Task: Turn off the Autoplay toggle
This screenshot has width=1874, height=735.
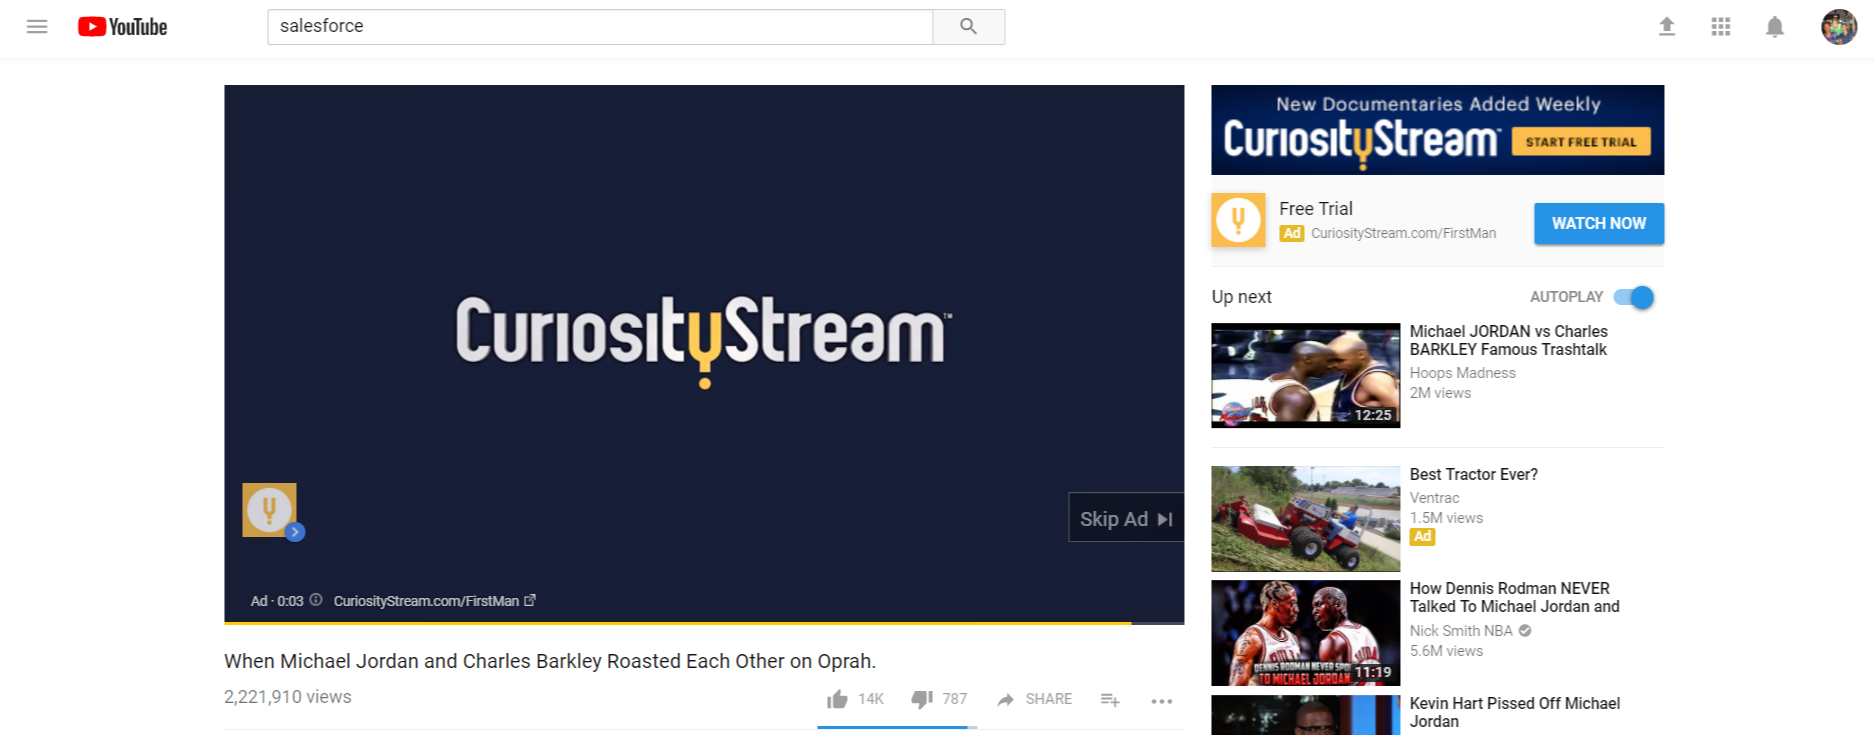Action: coord(1634,297)
